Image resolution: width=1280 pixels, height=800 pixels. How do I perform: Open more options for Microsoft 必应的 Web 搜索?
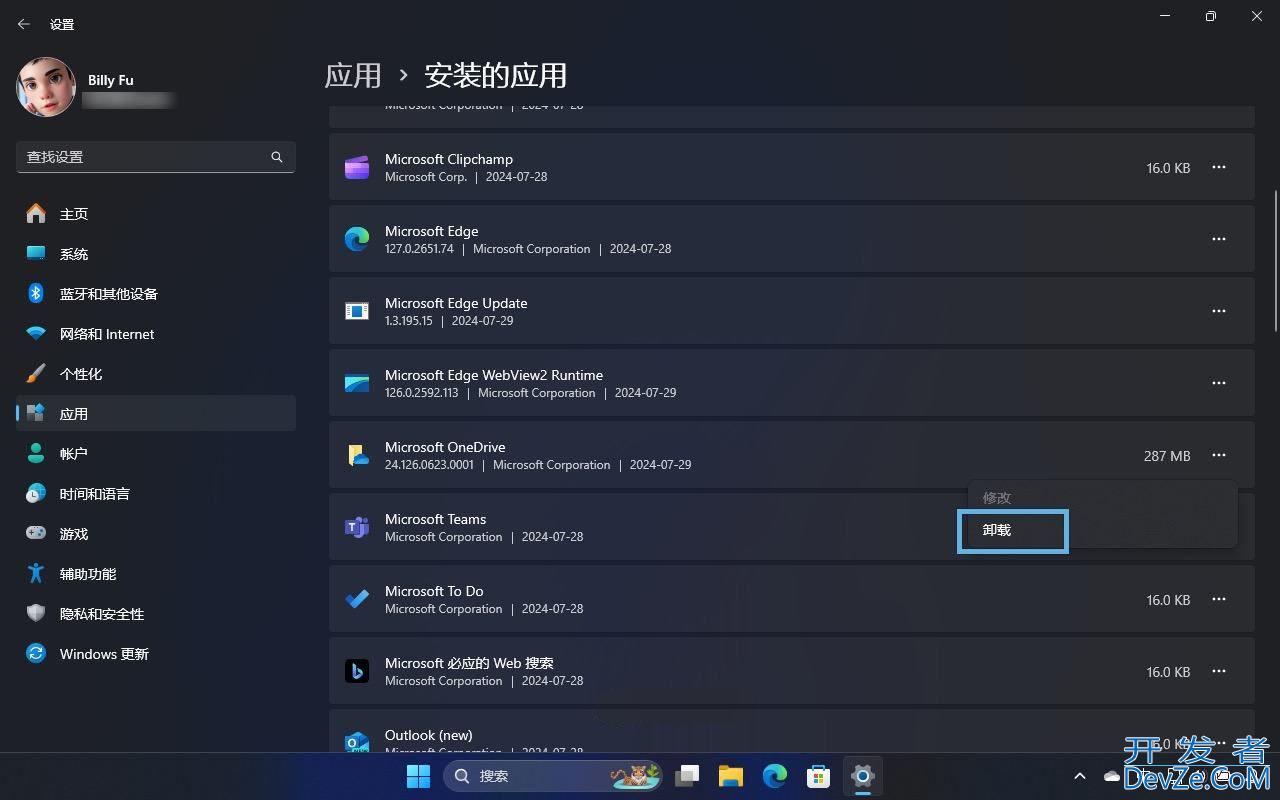[x=1219, y=671]
